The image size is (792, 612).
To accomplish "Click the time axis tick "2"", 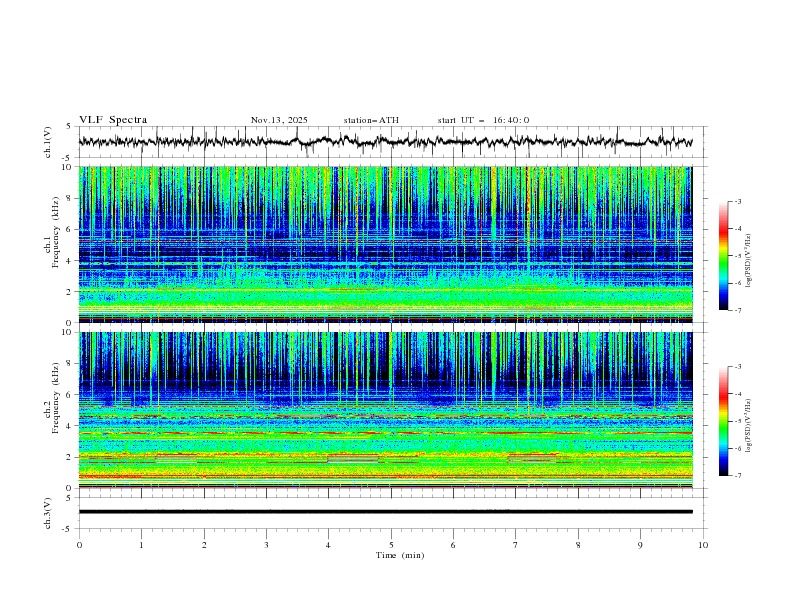I will pos(204,545).
